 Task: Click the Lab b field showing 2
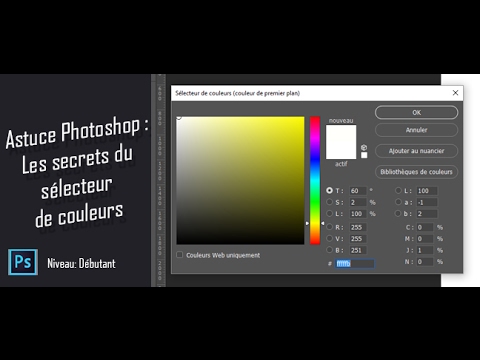pos(427,214)
